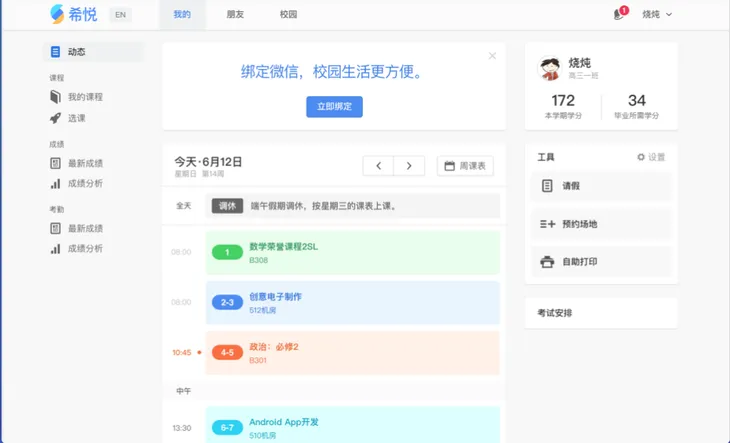Dismiss the WeChat binding banner
This screenshot has height=443, width=730.
click(x=492, y=56)
